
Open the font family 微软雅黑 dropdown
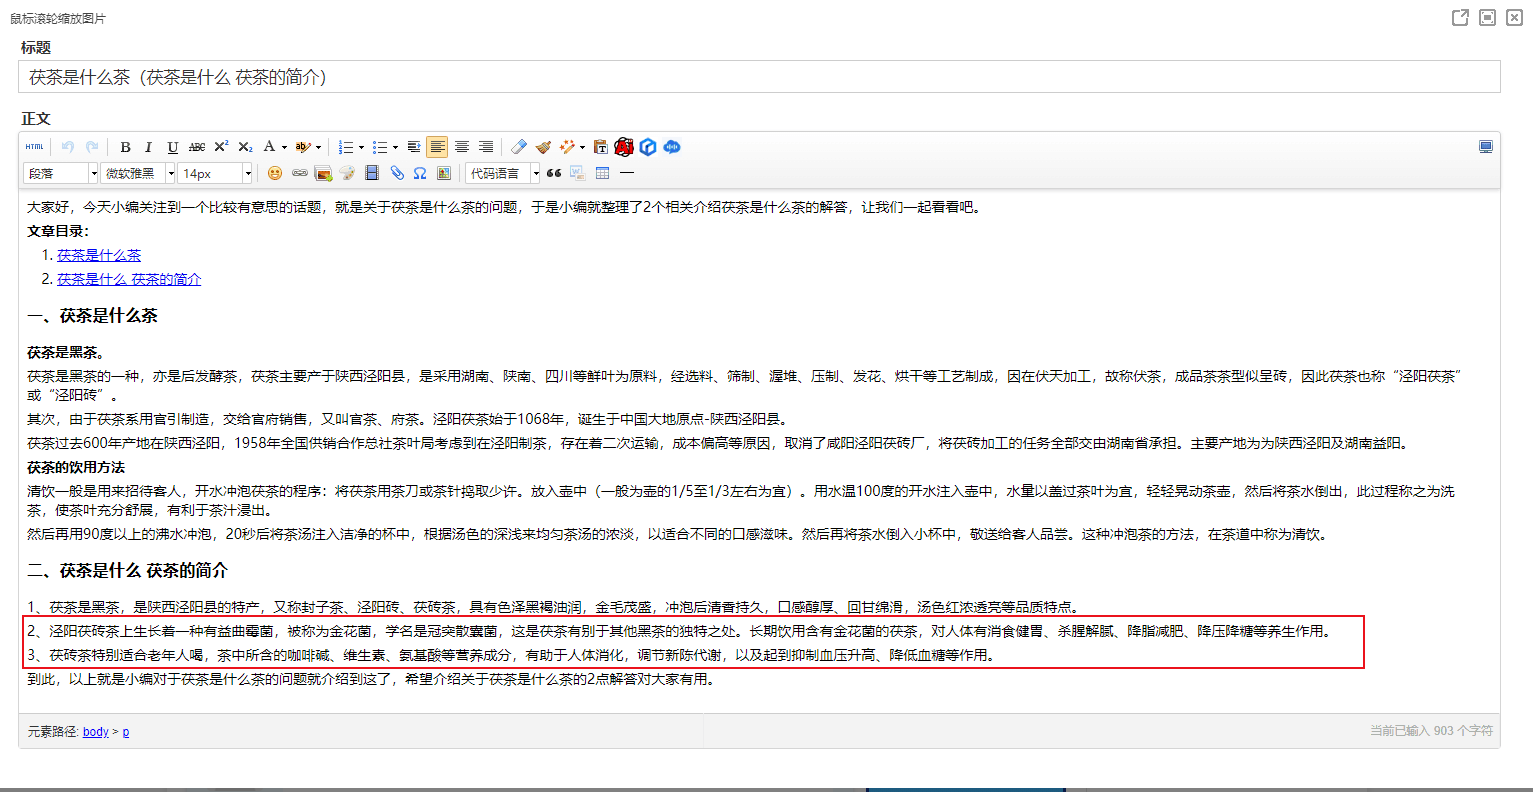point(138,173)
